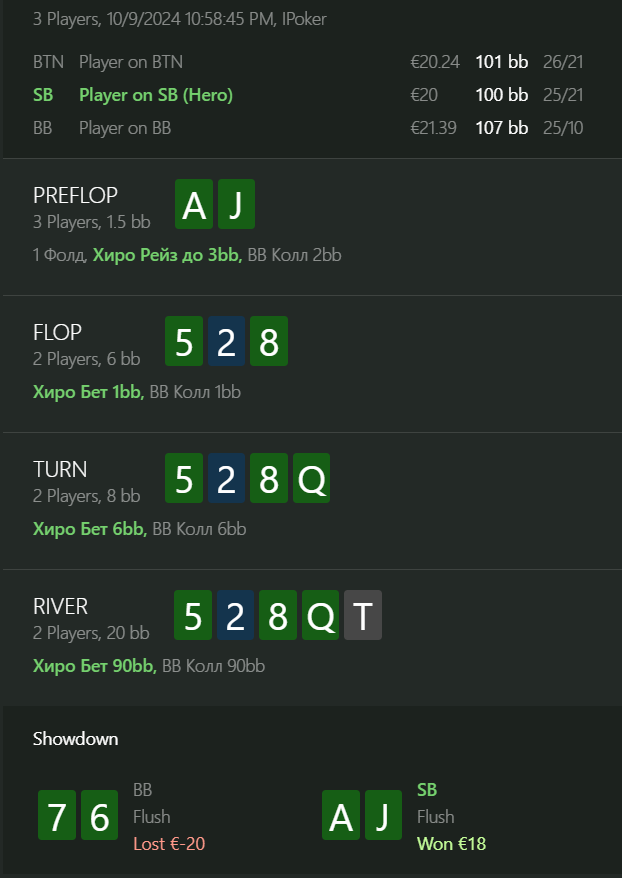Viewport: 622px width, 878px height.
Task: Click the RIVER section heading
Action: [60, 606]
